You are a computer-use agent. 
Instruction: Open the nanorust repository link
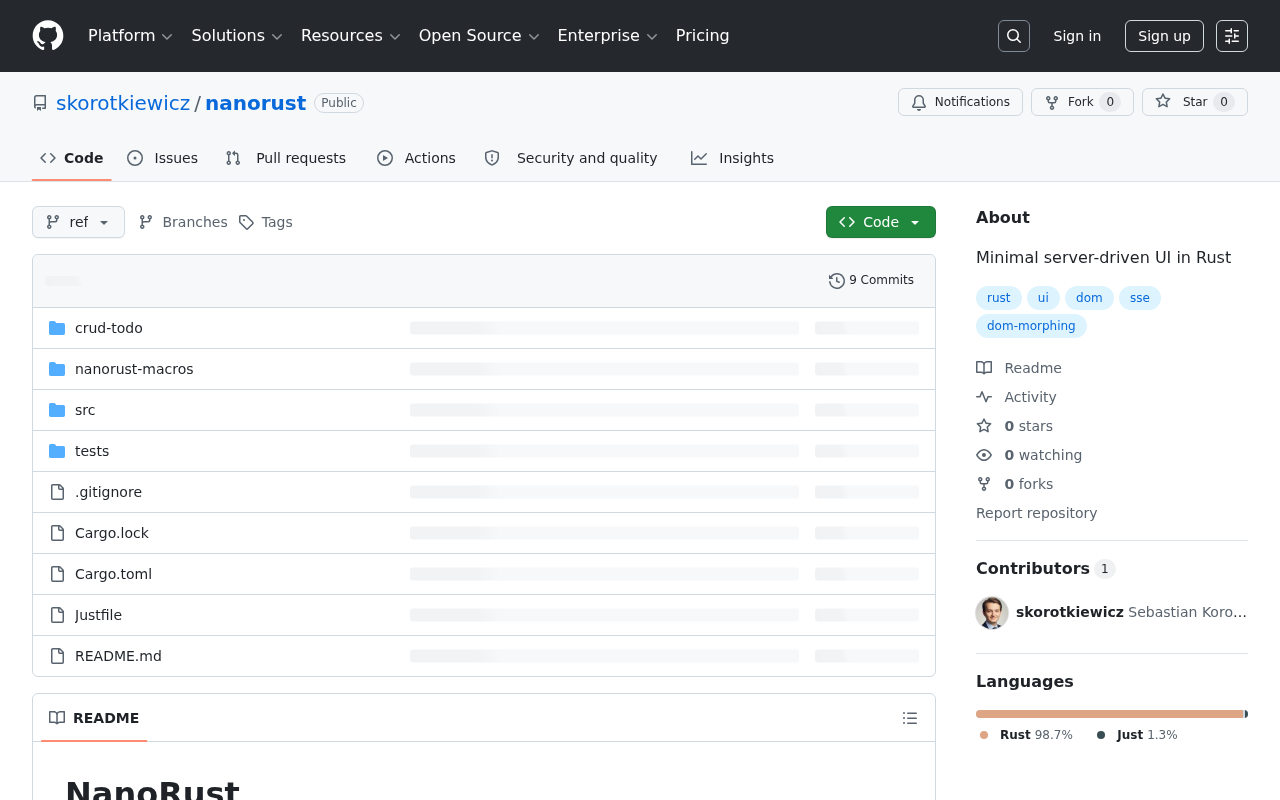[256, 103]
